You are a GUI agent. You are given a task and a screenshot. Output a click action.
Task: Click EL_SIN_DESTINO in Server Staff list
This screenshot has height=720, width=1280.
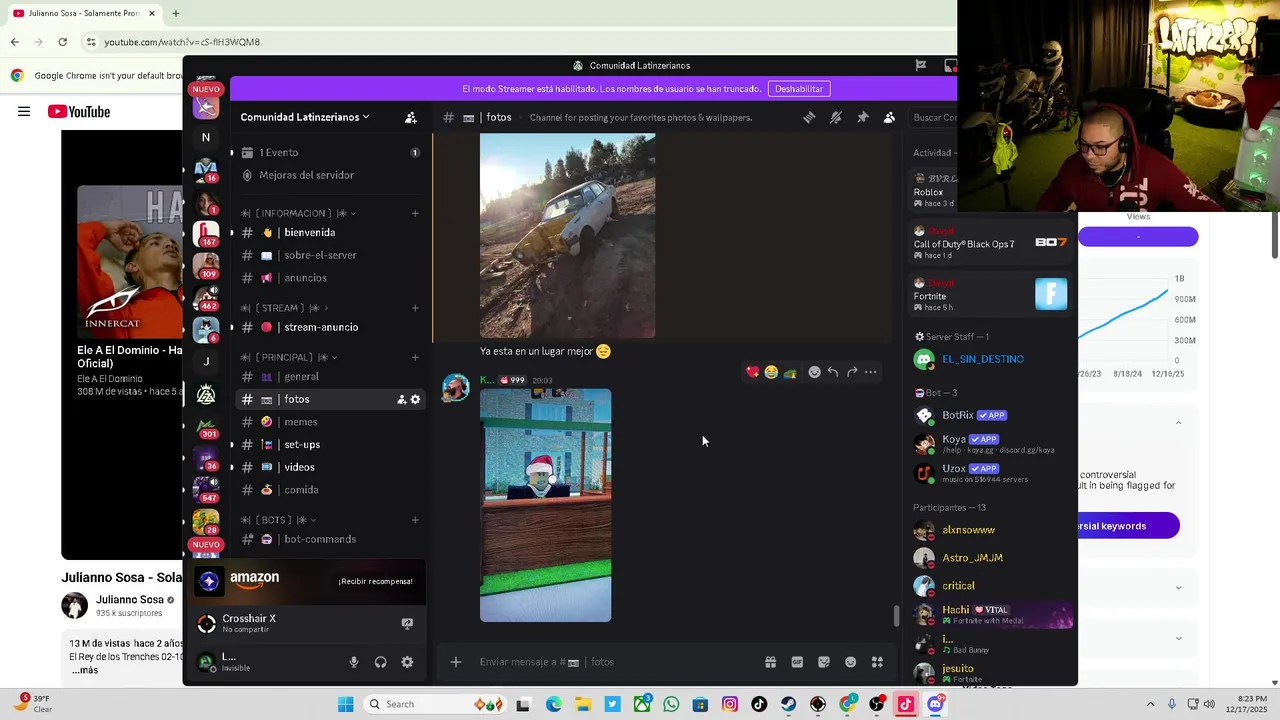[x=983, y=359]
